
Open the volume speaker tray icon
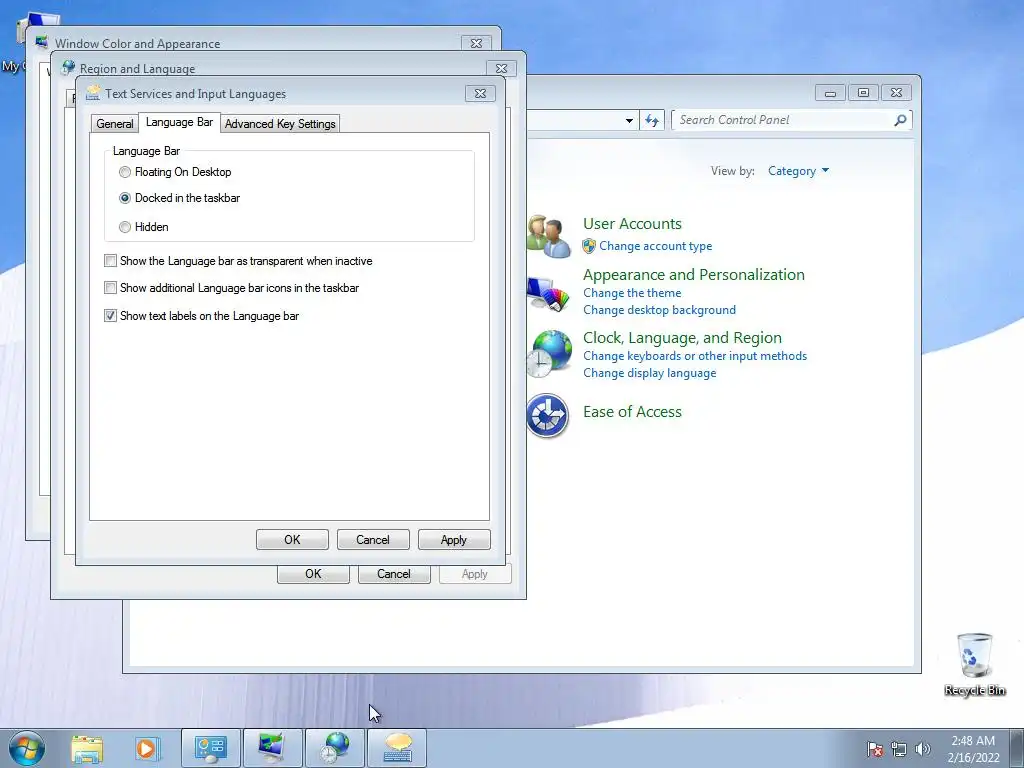(922, 749)
